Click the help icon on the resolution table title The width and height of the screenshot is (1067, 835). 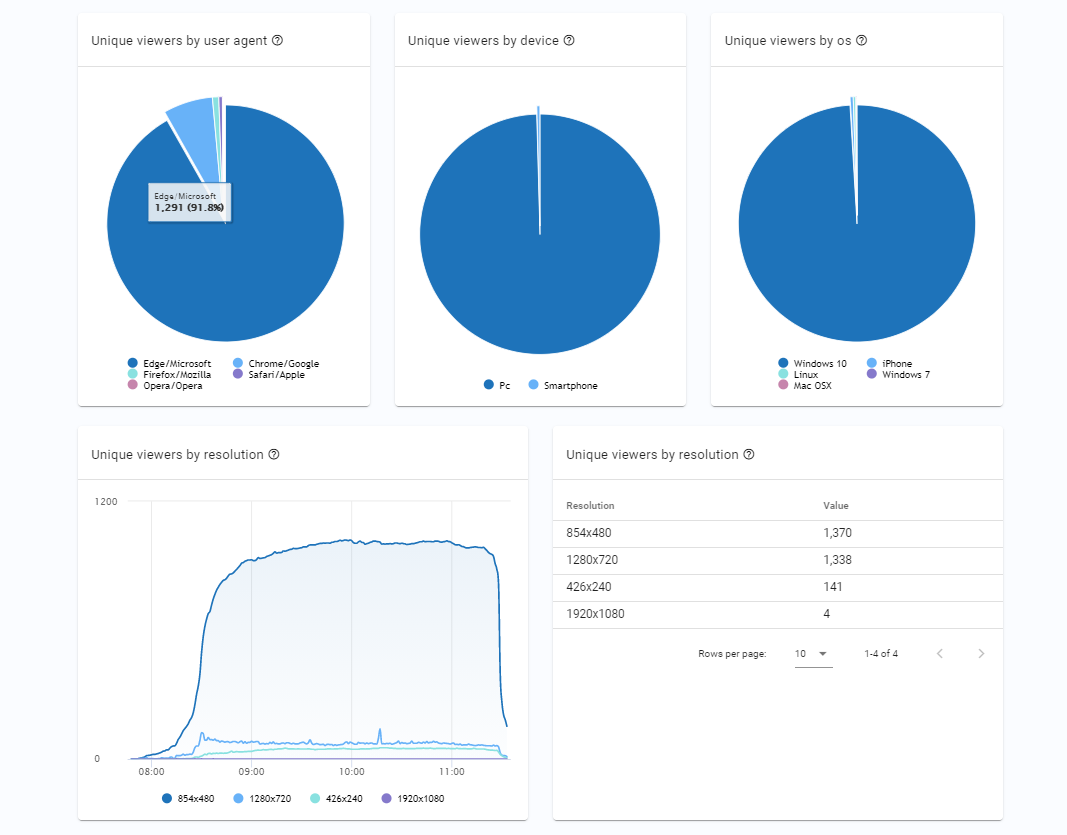tap(749, 454)
